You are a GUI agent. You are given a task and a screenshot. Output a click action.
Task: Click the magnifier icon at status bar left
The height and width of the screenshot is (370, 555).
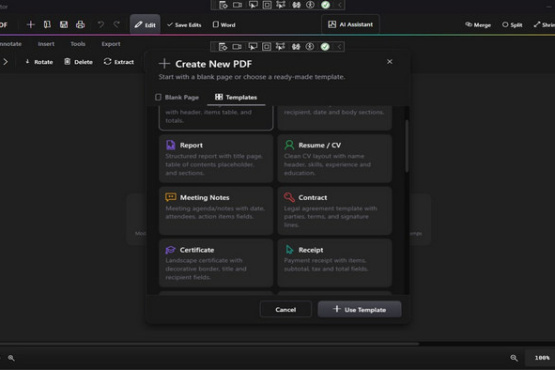coord(11,358)
